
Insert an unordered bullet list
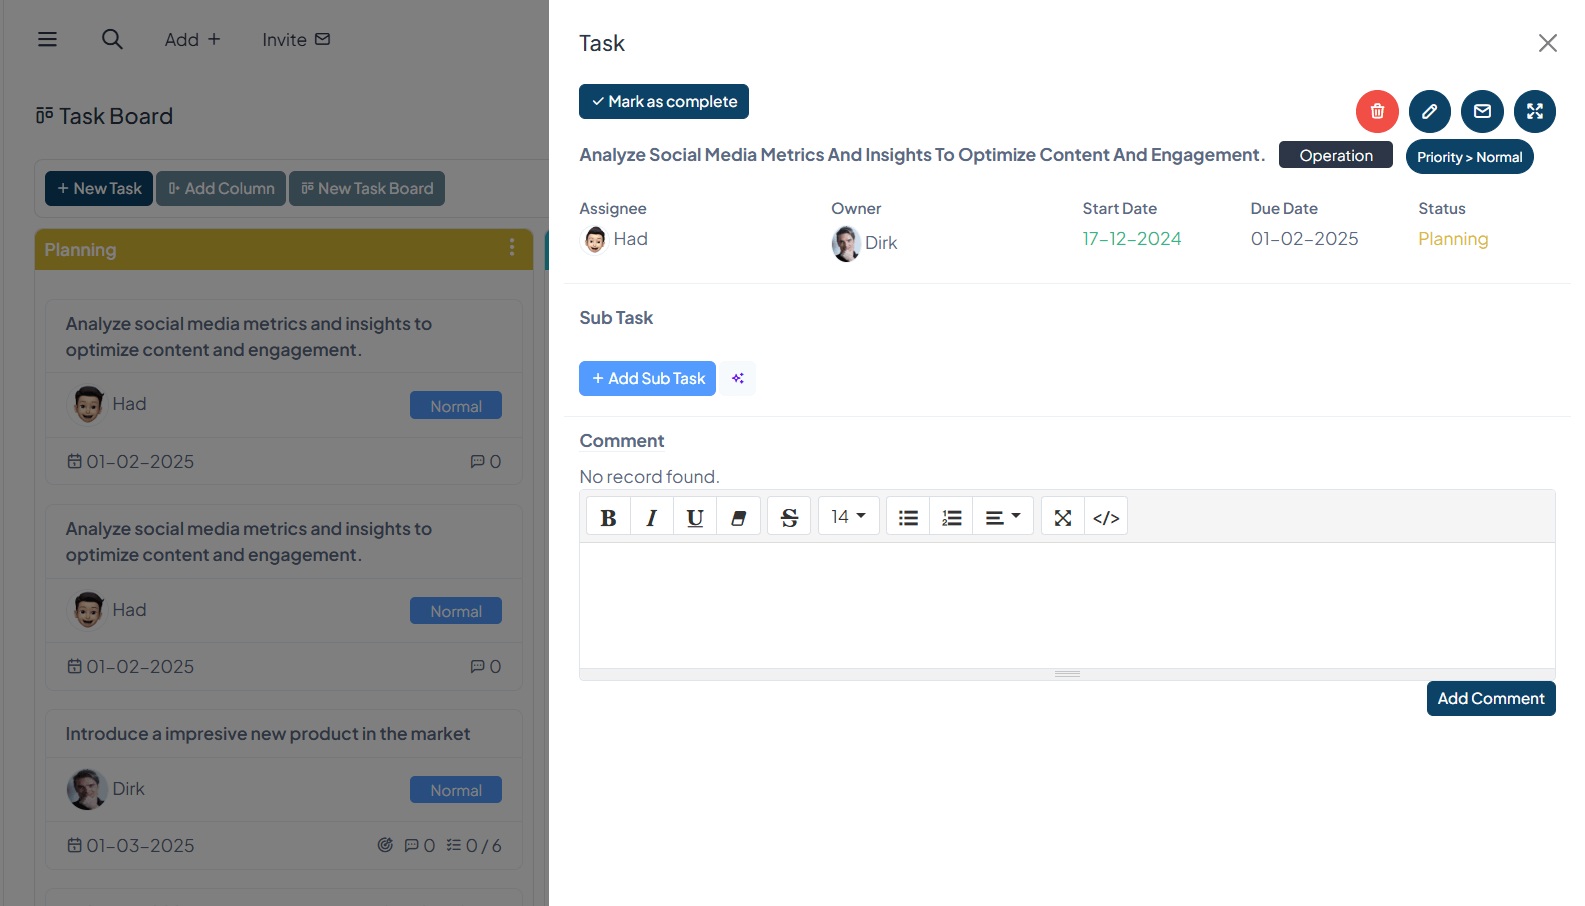pyautogui.click(x=908, y=517)
